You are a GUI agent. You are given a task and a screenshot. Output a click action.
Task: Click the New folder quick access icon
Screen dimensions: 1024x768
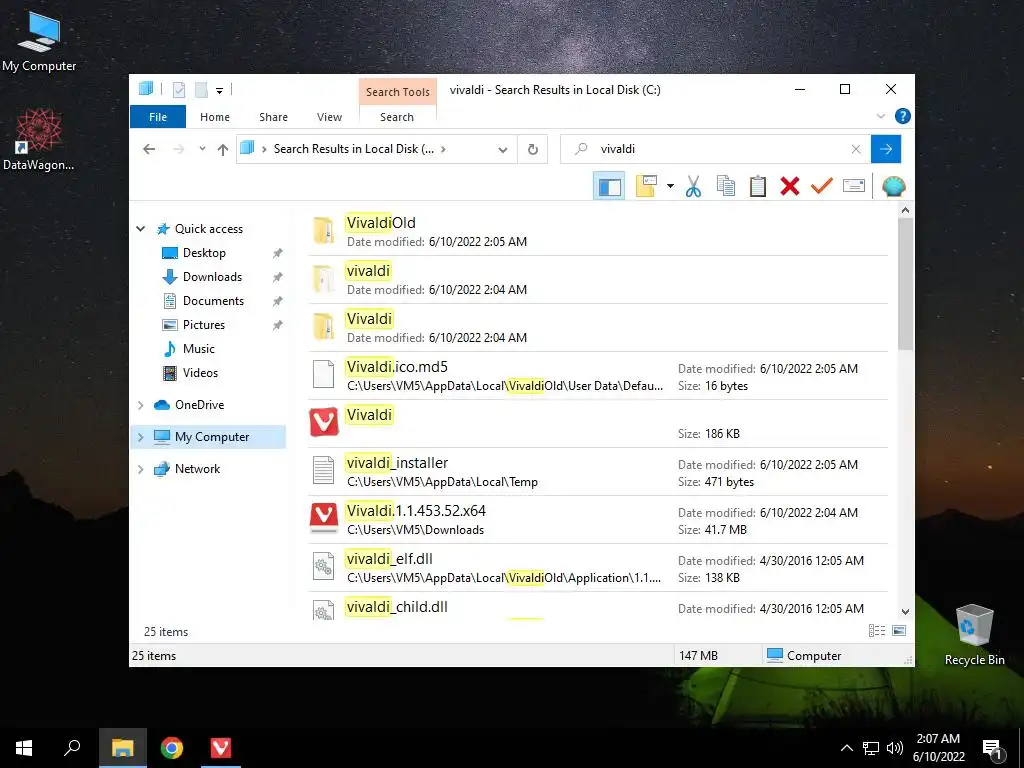pyautogui.click(x=201, y=89)
